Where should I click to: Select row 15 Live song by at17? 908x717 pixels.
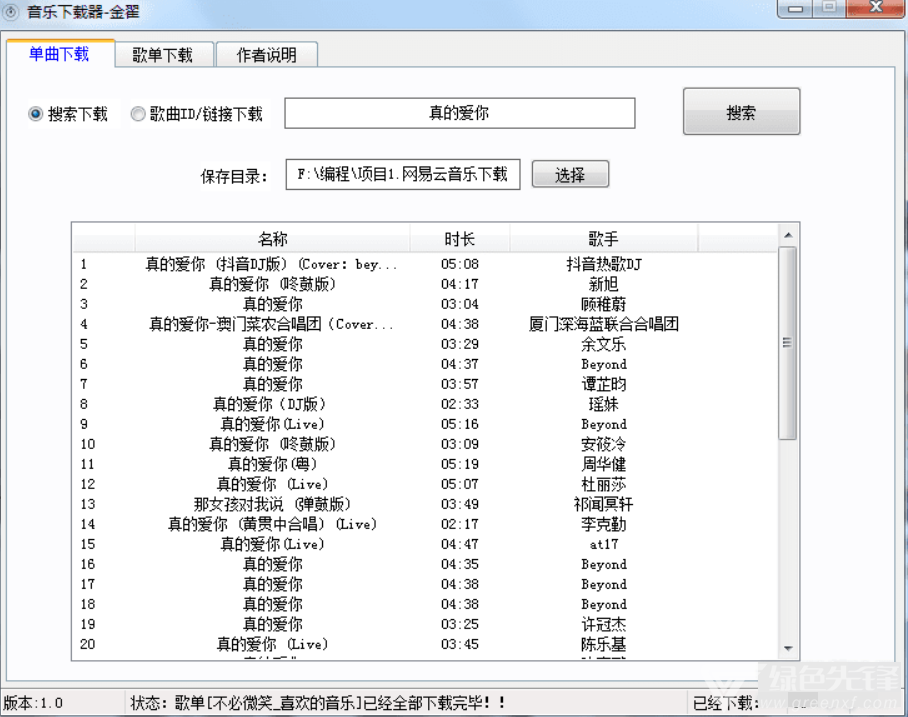click(426, 544)
